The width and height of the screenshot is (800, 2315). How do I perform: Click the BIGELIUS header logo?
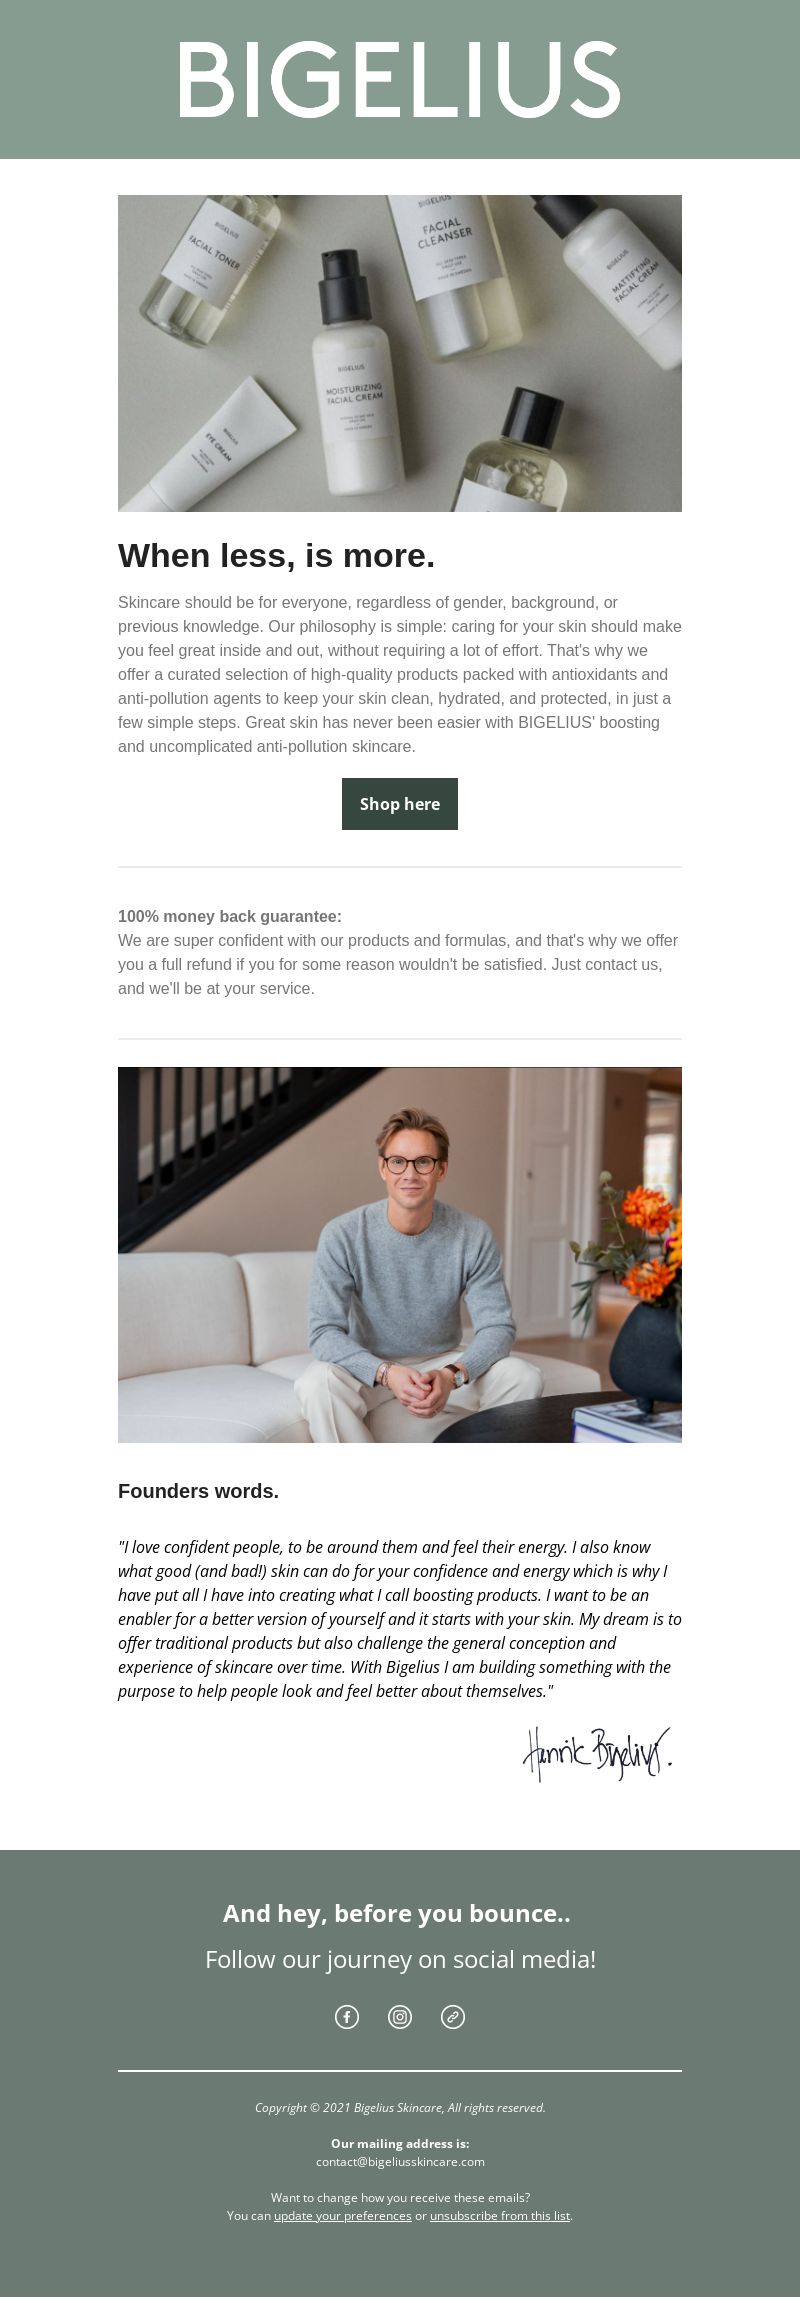point(400,79)
